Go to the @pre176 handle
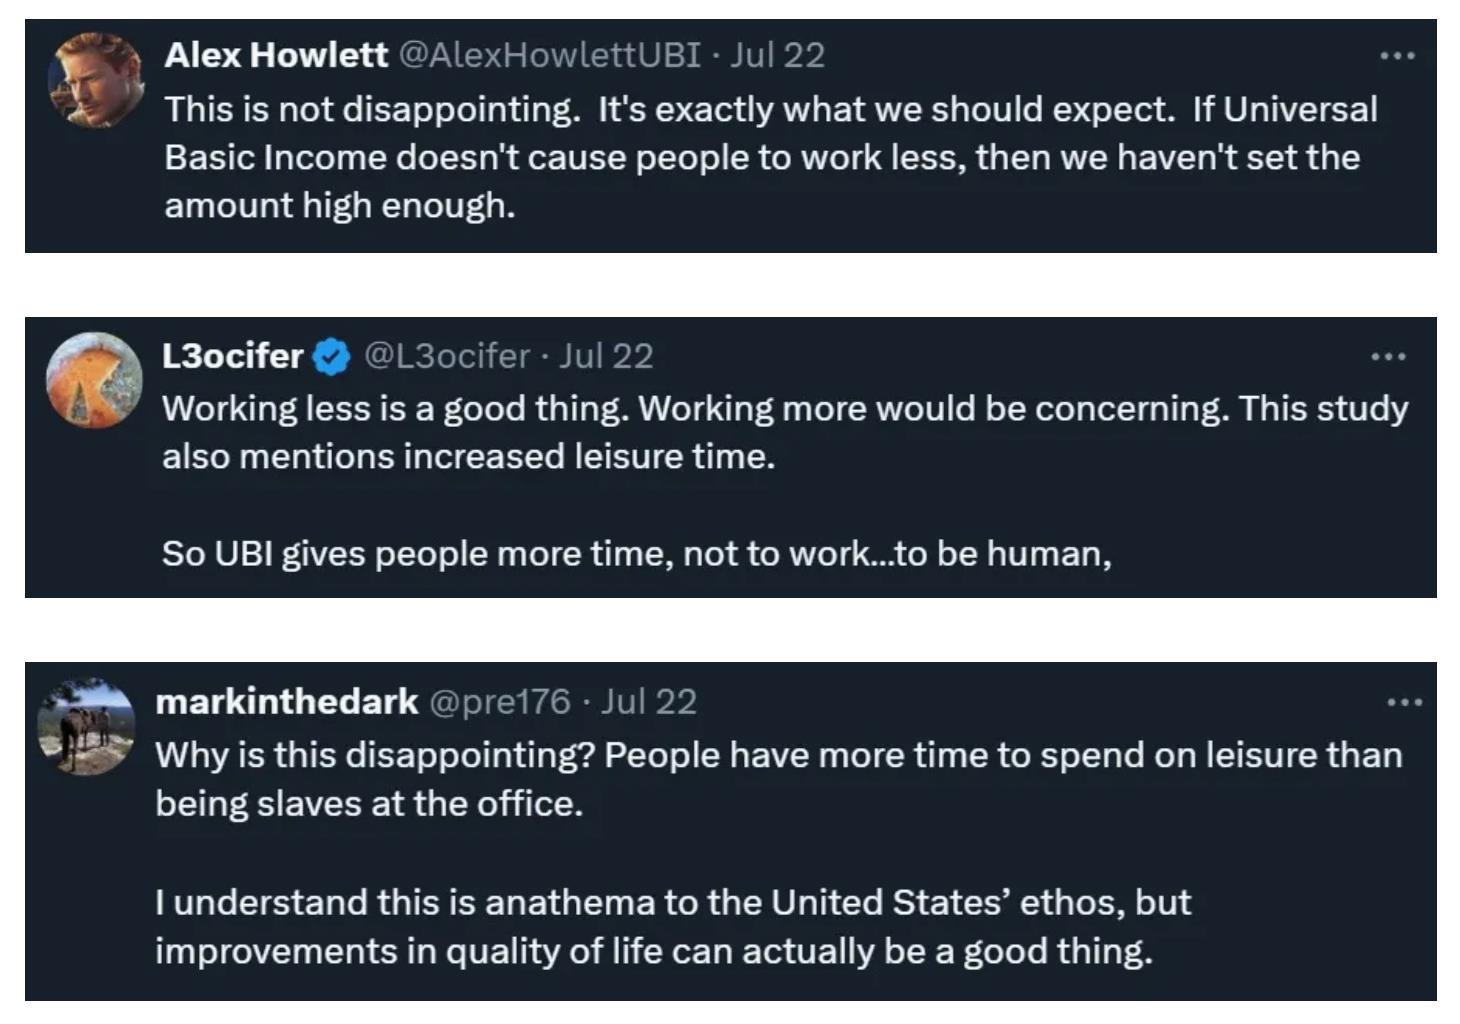1460x1024 pixels. 499,702
